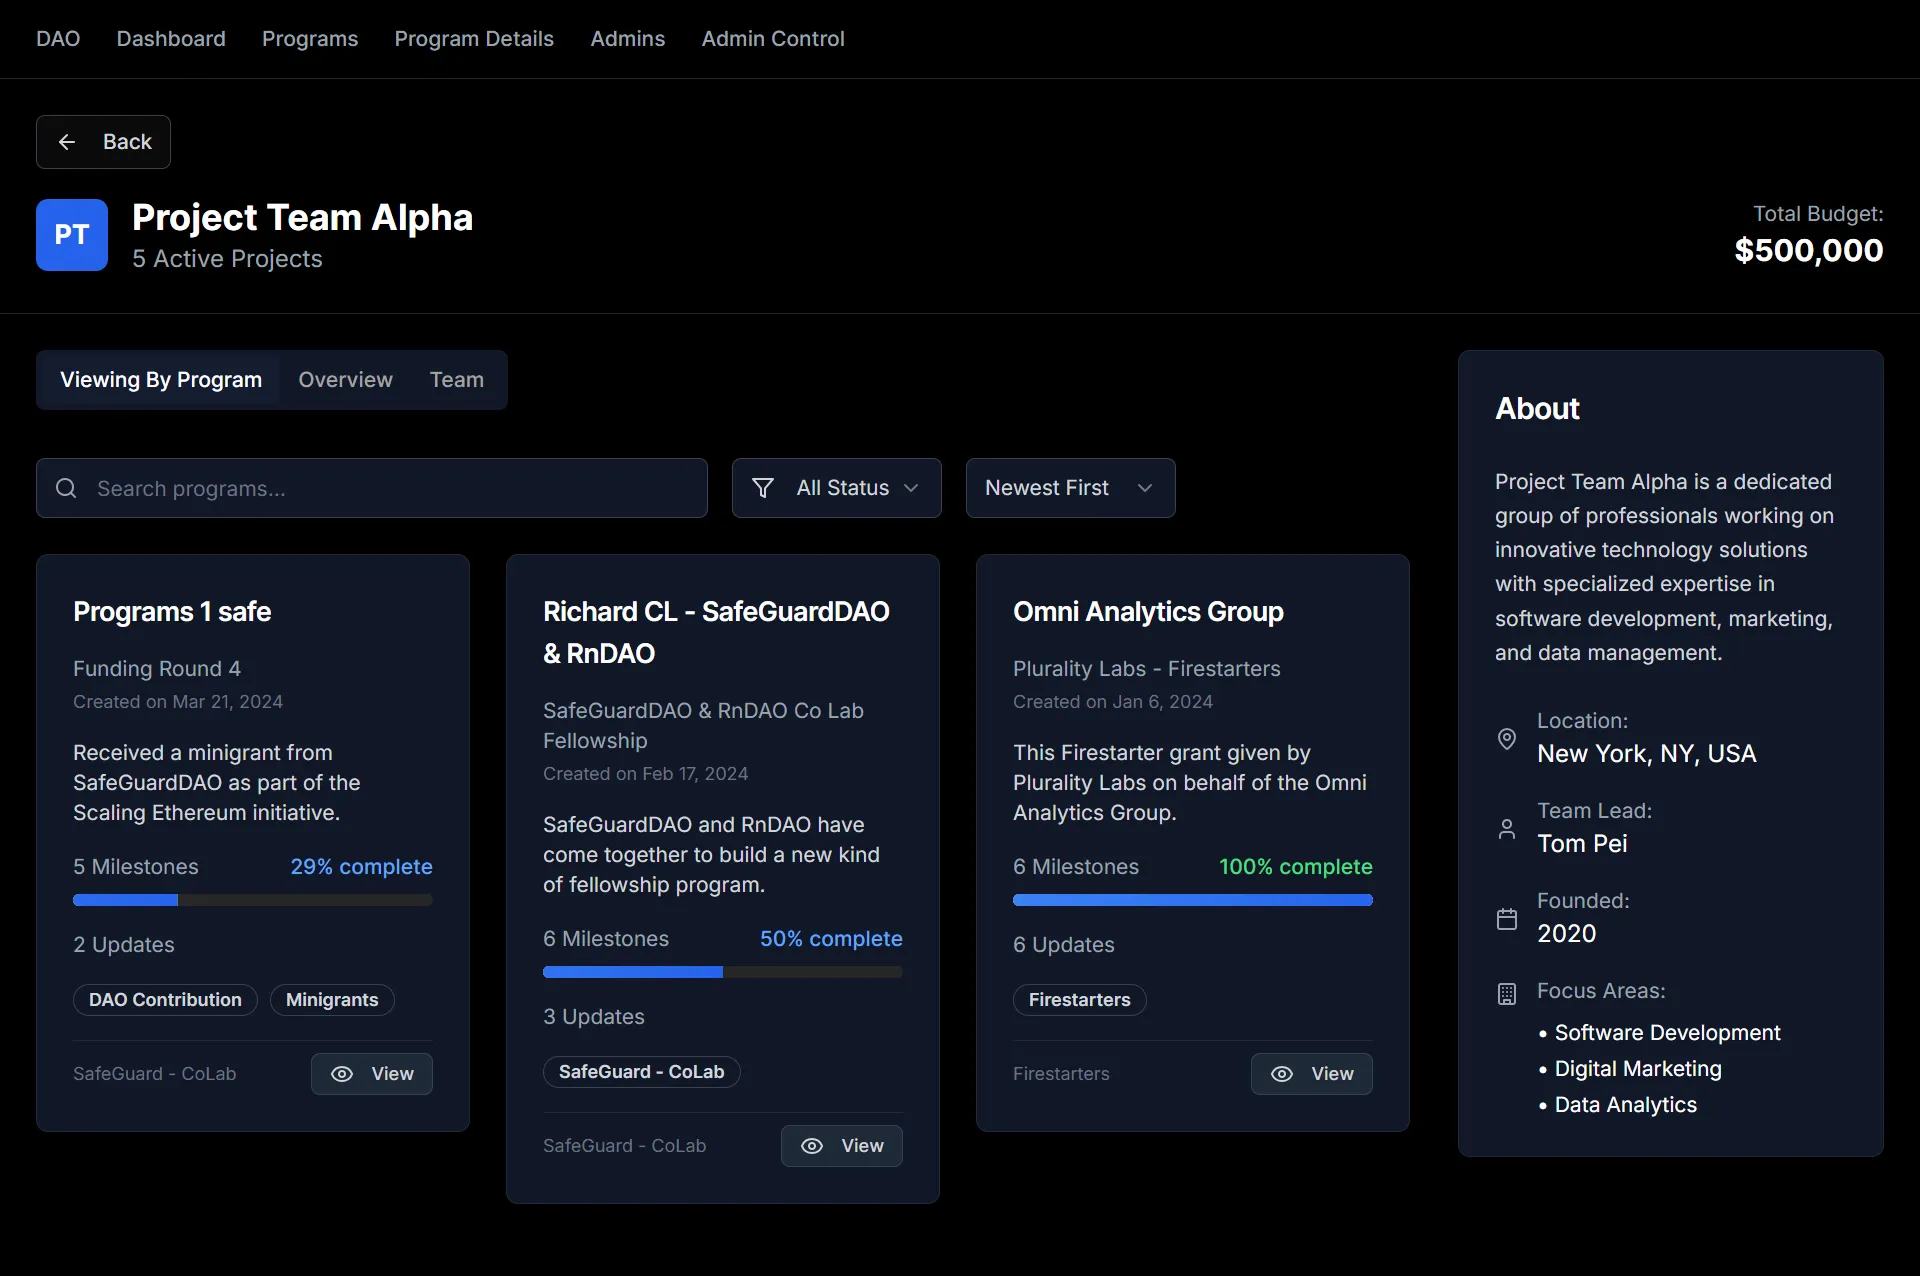
Task: Click the SafeGuardDAO & RnDAO Co Lab Fellowship label
Action: coord(703,726)
